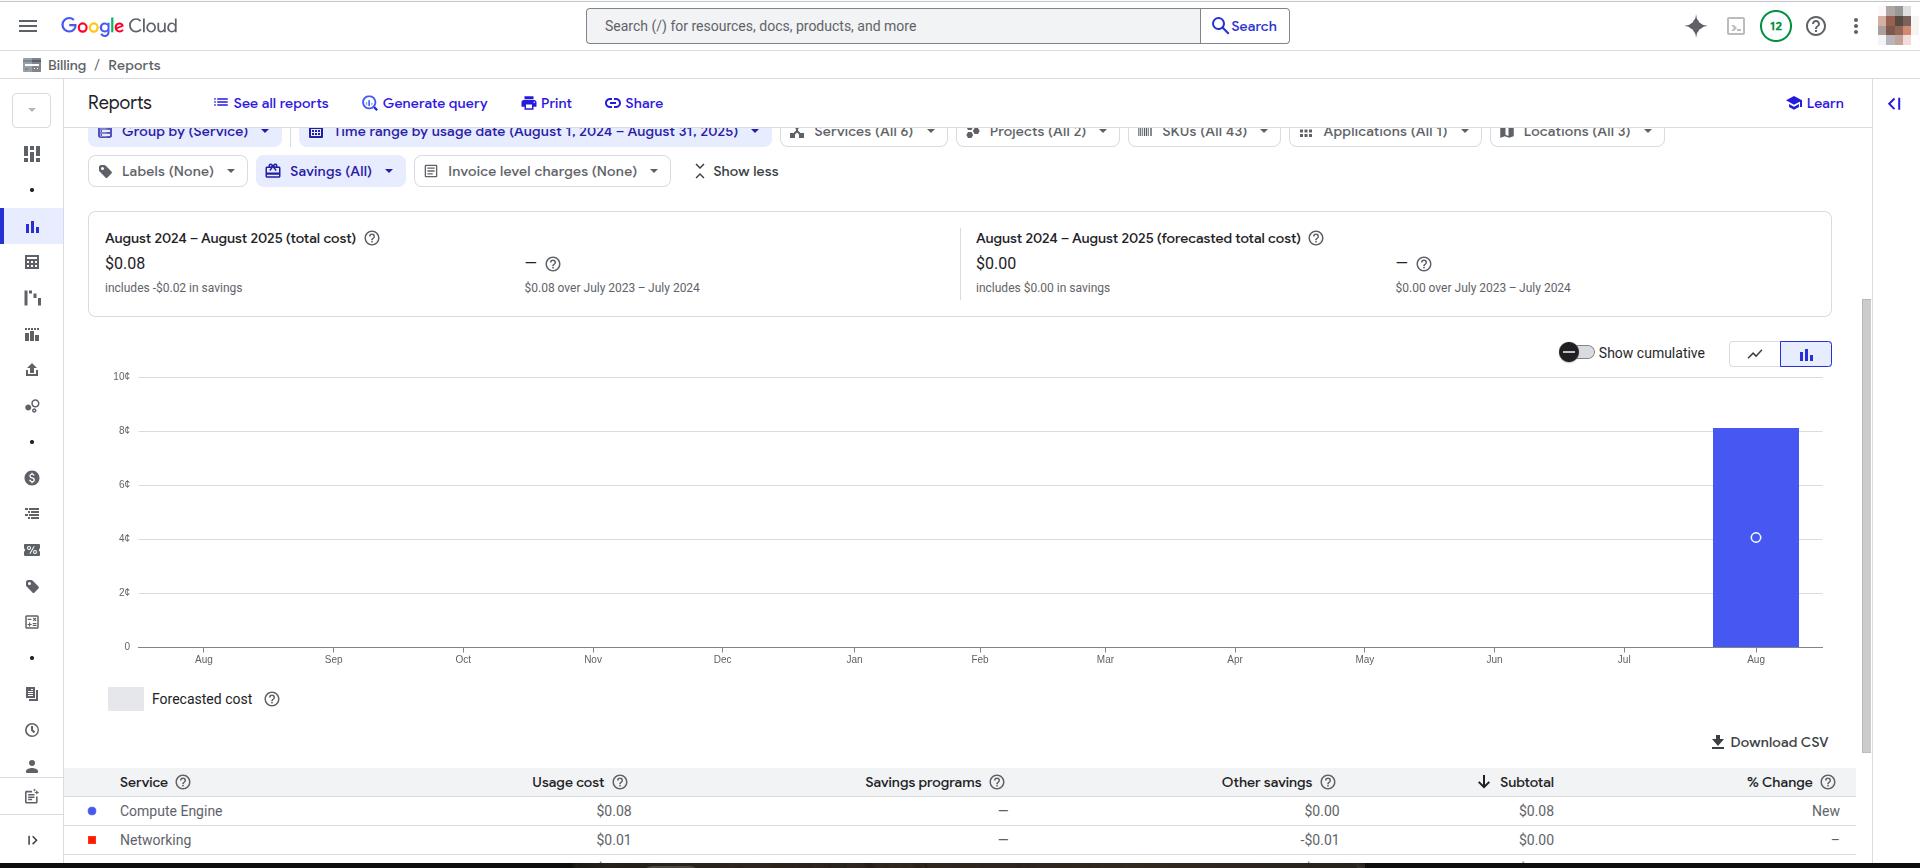Switch to line chart view
Image resolution: width=1920 pixels, height=868 pixels.
[x=1755, y=354]
